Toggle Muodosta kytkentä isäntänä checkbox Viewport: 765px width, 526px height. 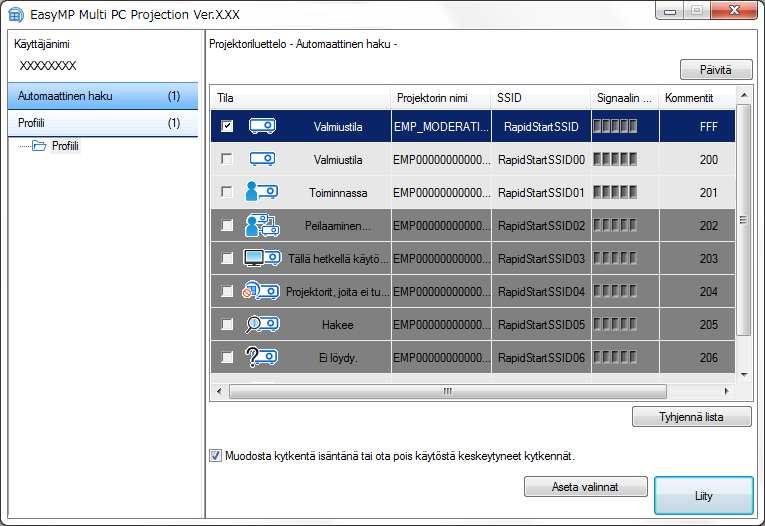(215, 456)
